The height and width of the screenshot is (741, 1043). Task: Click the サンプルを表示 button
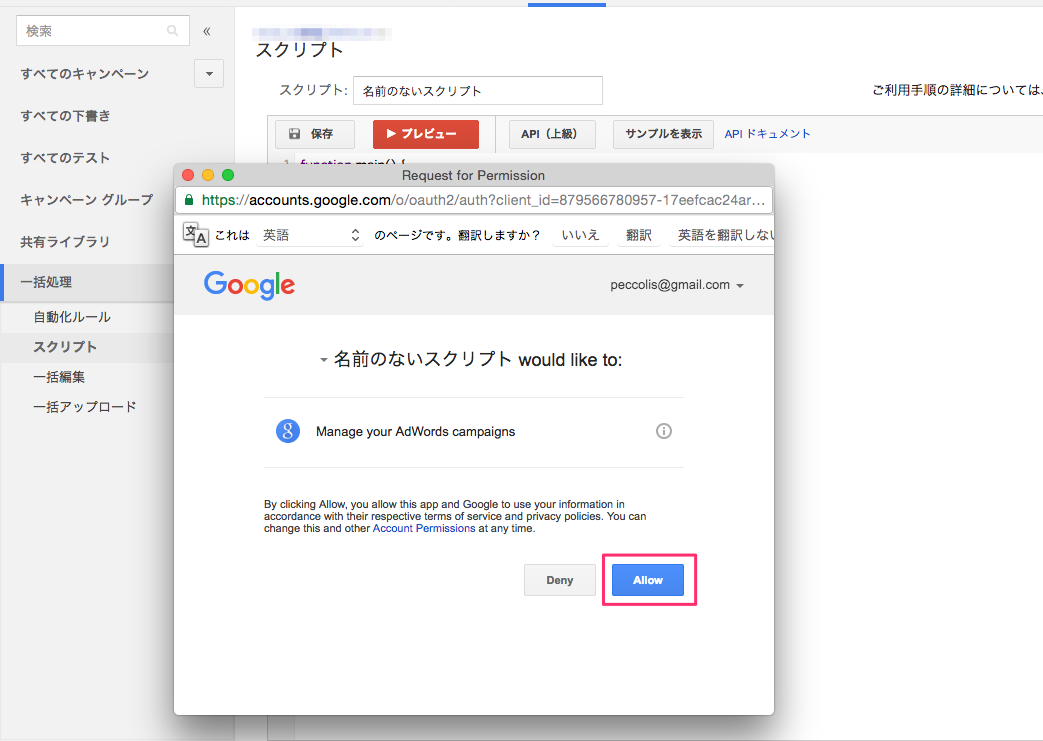(x=663, y=134)
